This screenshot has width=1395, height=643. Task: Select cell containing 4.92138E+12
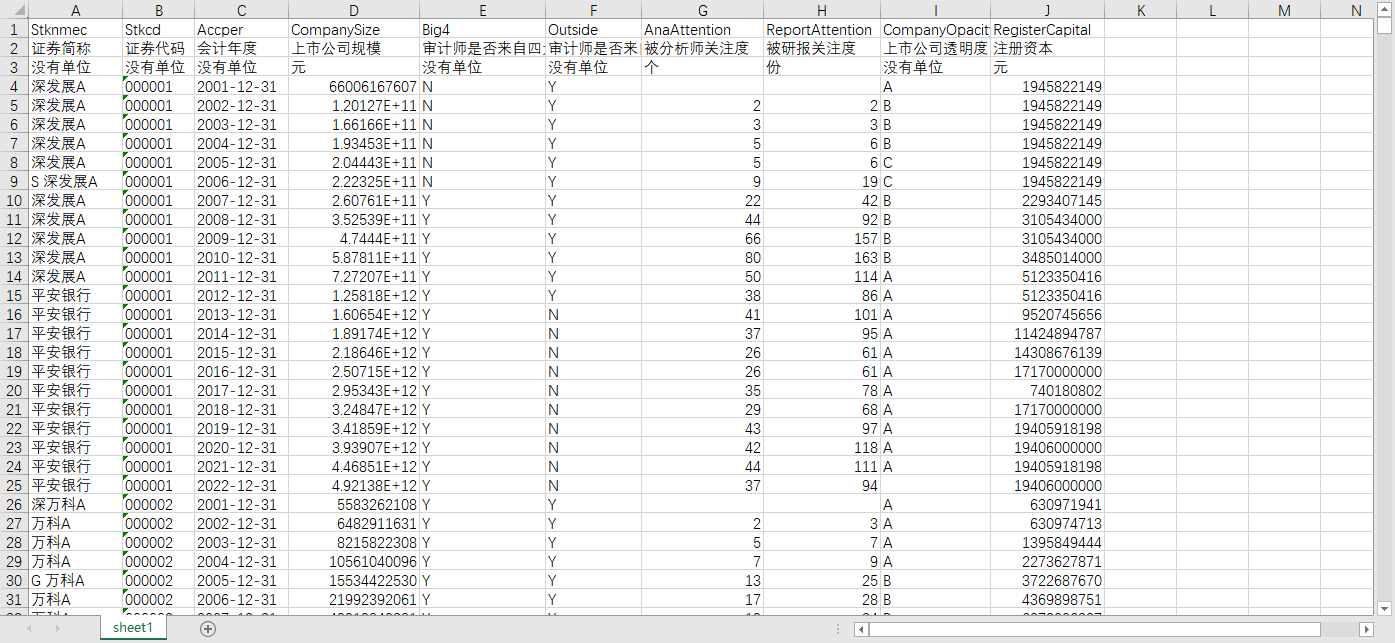point(354,486)
